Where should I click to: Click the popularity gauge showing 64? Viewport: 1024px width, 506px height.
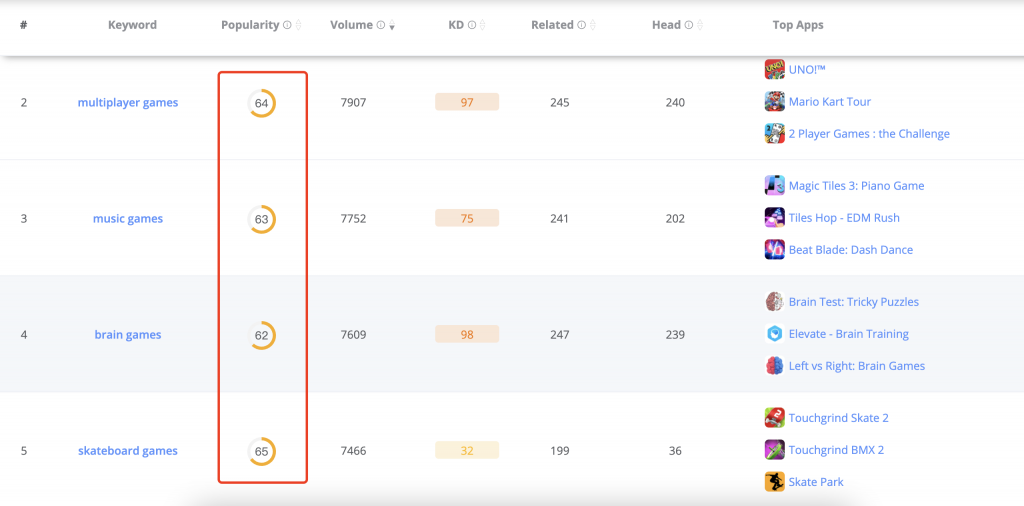262,103
